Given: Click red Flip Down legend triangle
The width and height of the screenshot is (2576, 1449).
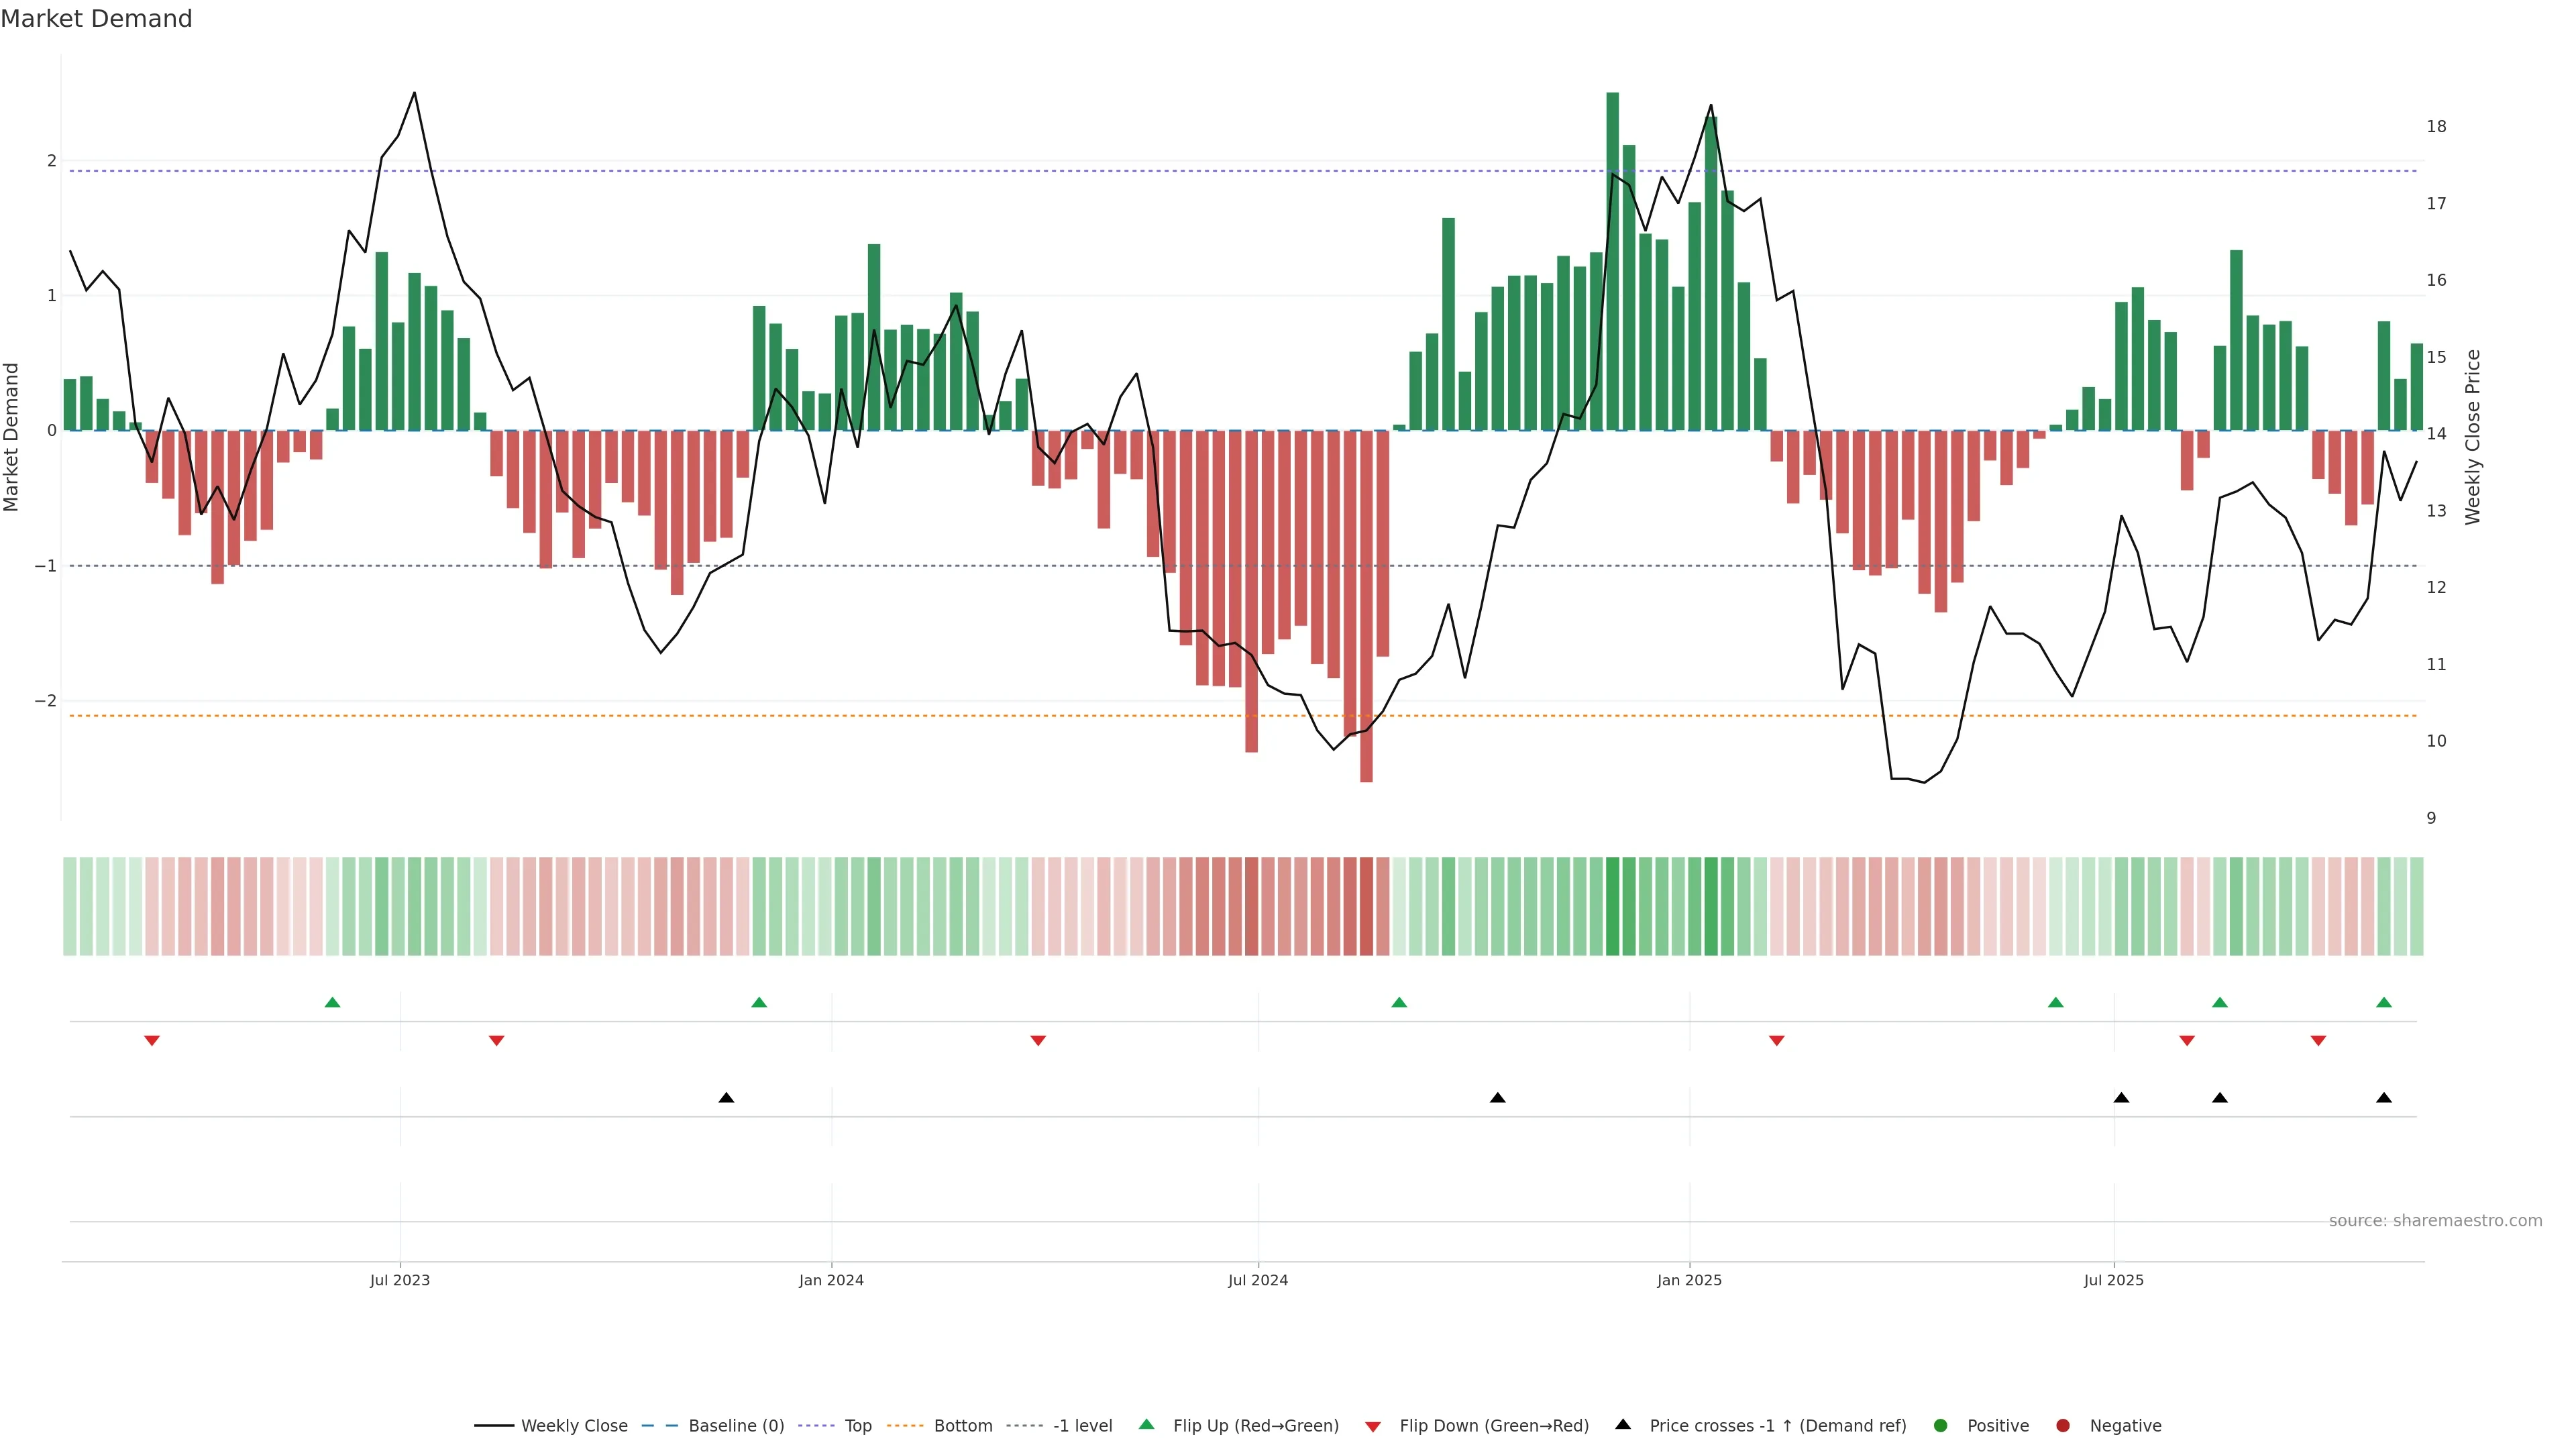Looking at the screenshot, I should click(x=1373, y=1427).
